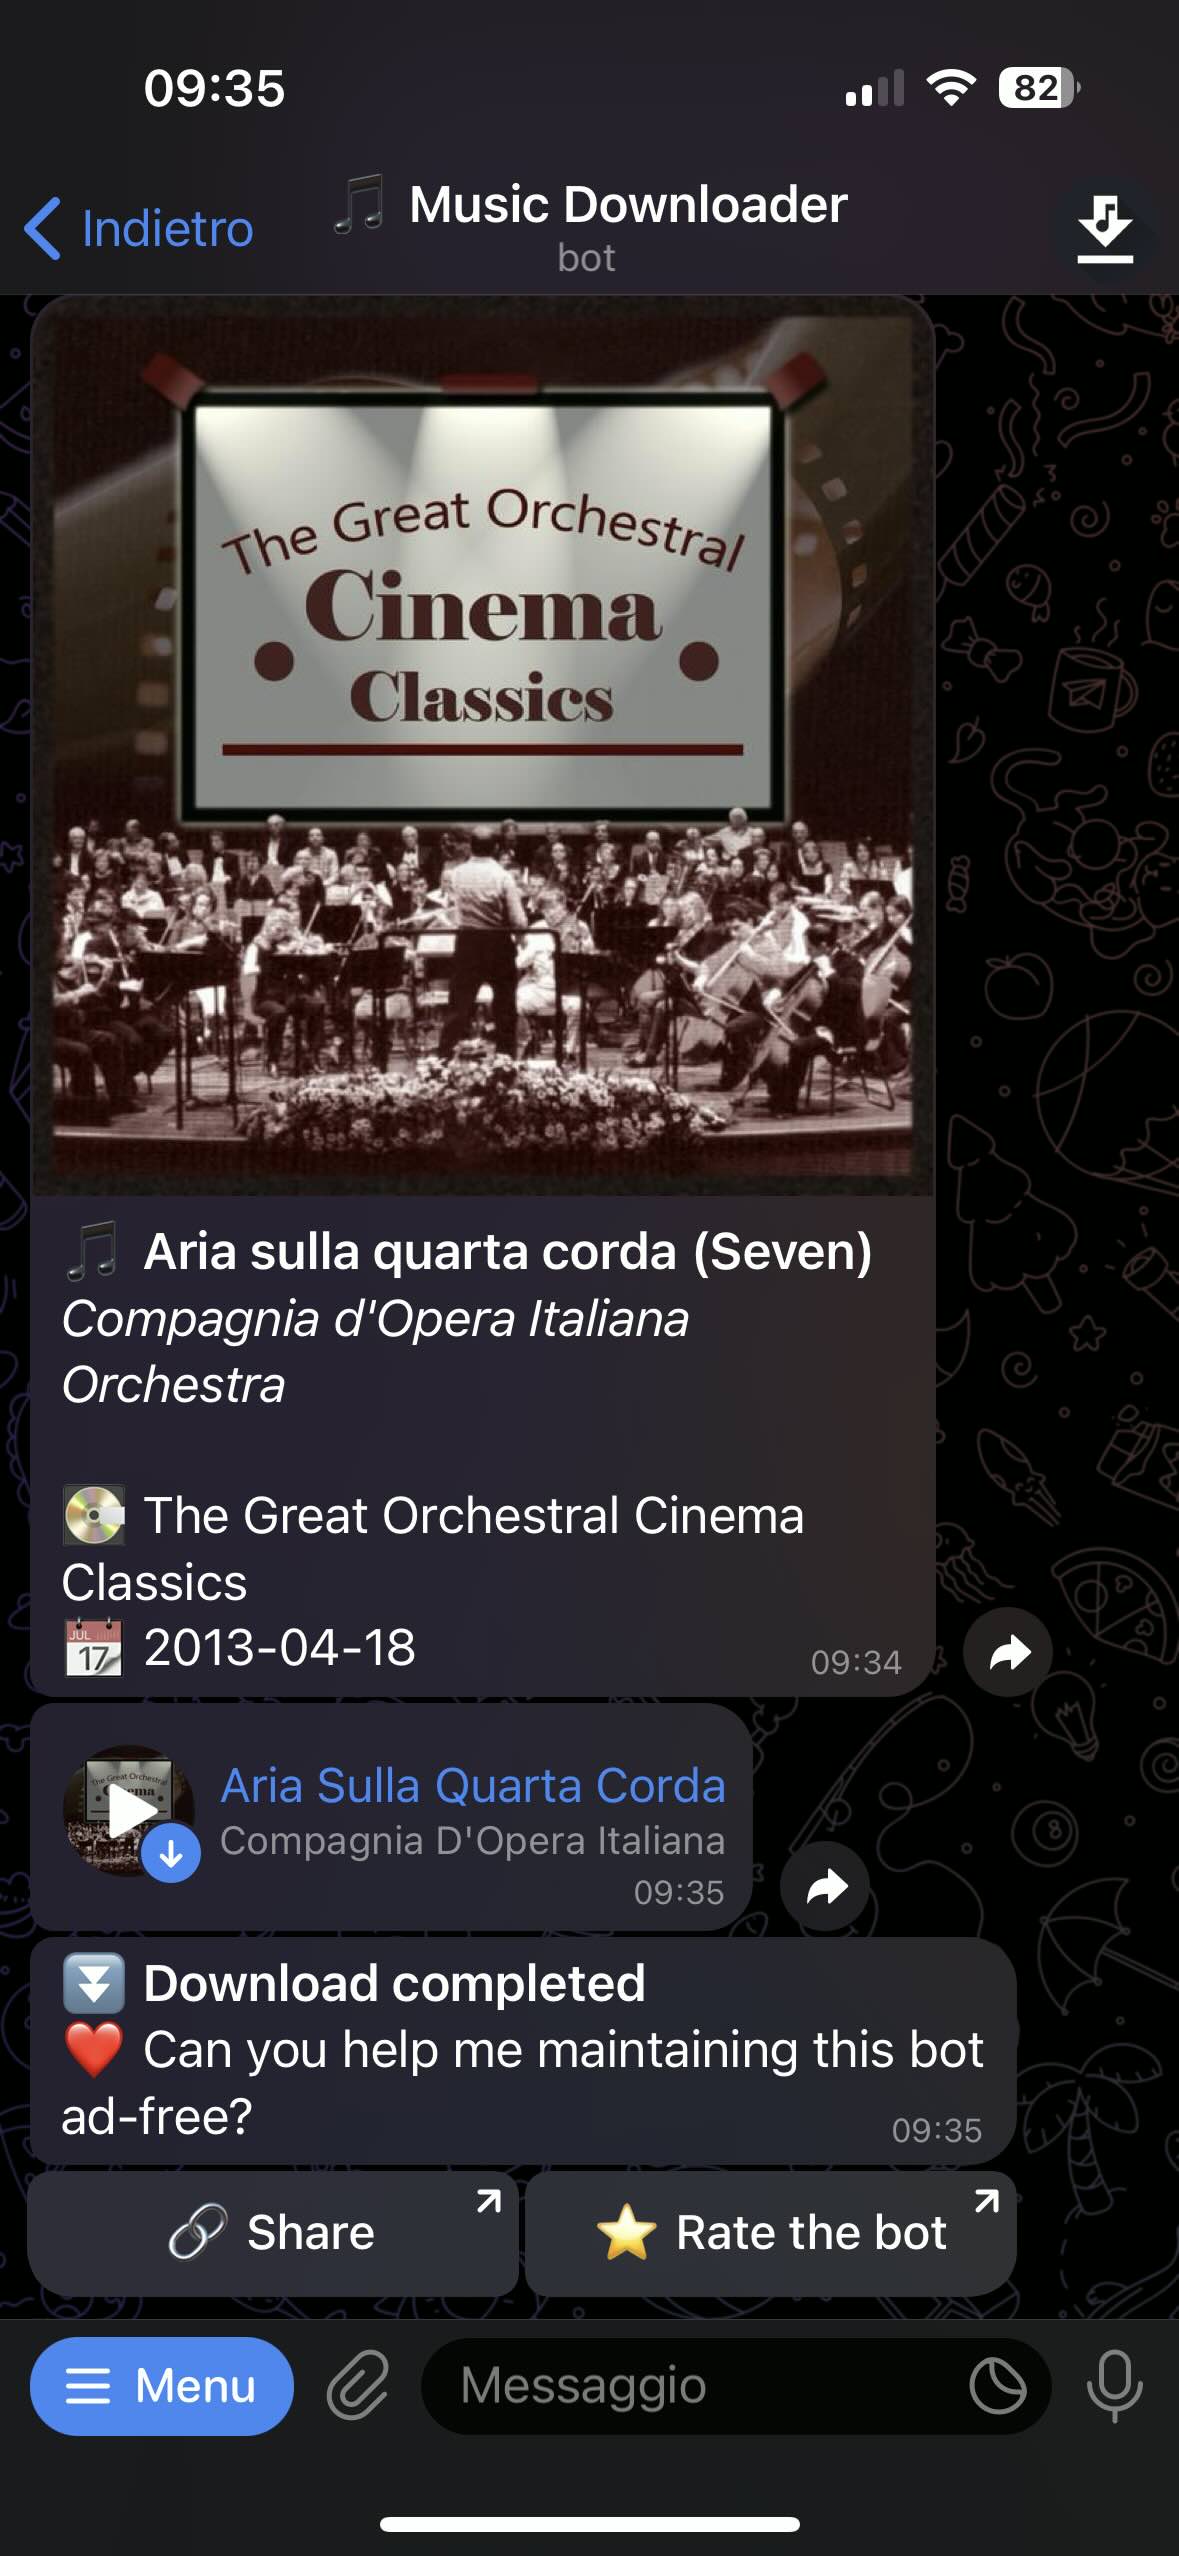Tap the microphone voice message icon
The image size is (1179, 2556).
click(x=1114, y=2386)
